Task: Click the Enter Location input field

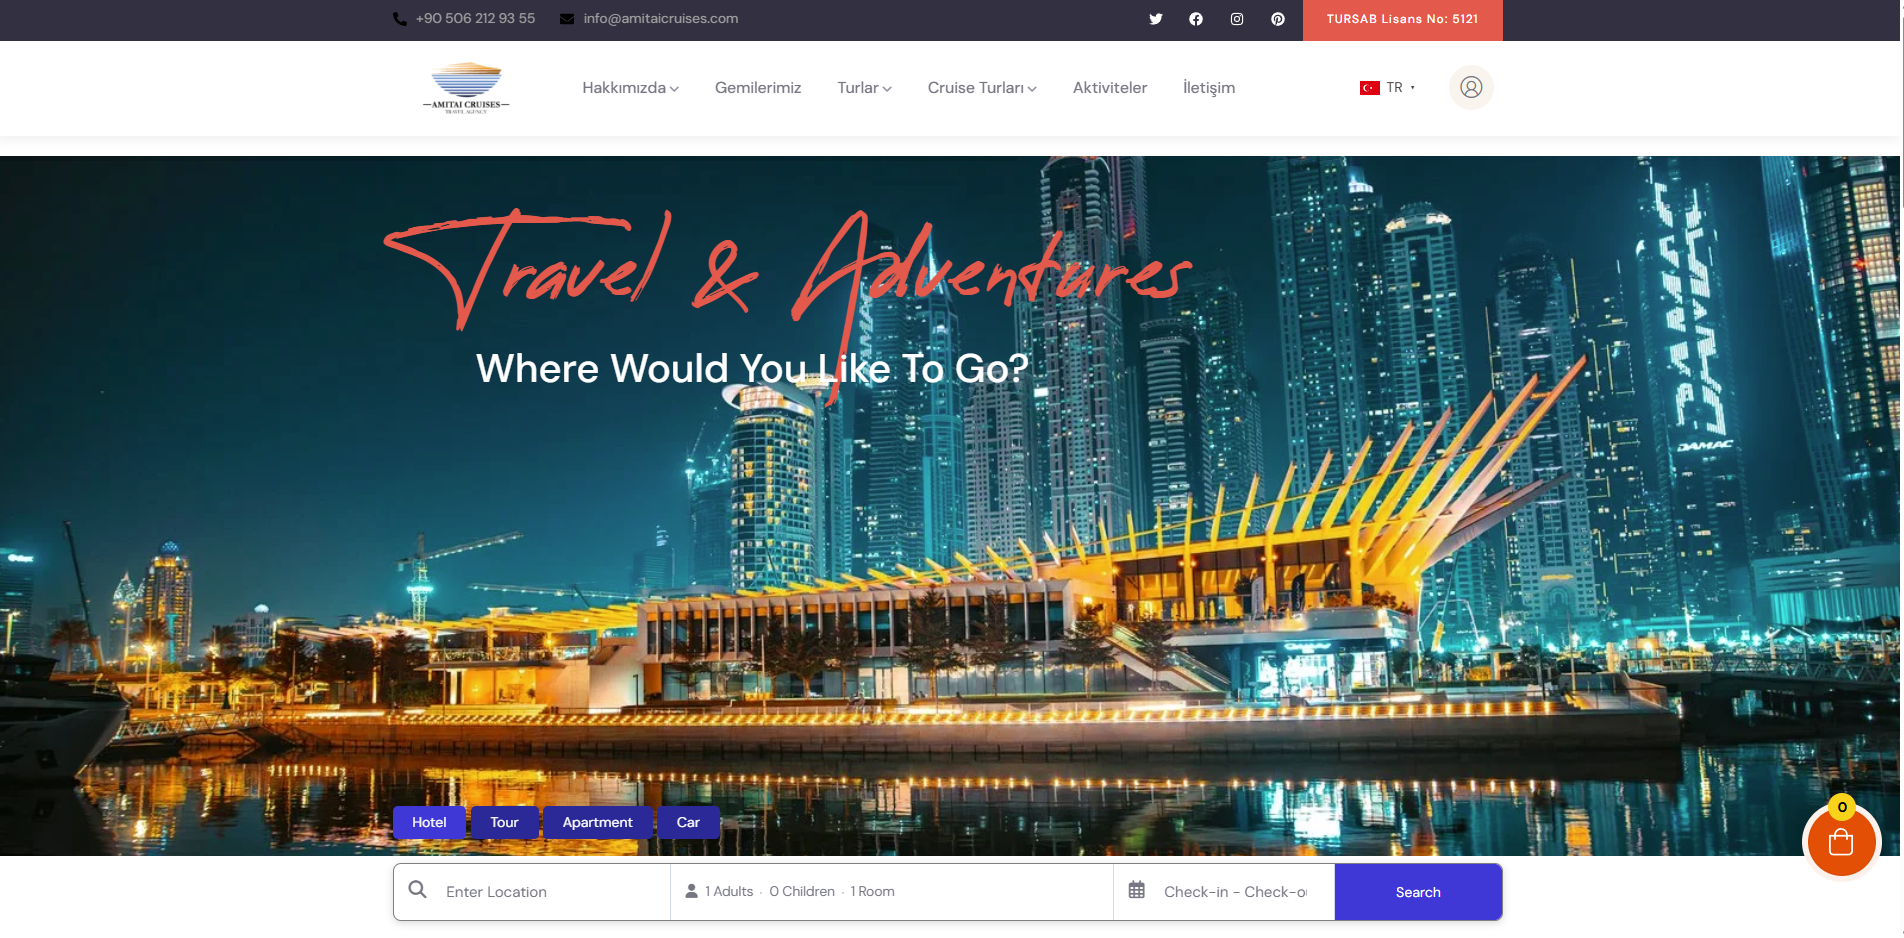Action: 550,892
